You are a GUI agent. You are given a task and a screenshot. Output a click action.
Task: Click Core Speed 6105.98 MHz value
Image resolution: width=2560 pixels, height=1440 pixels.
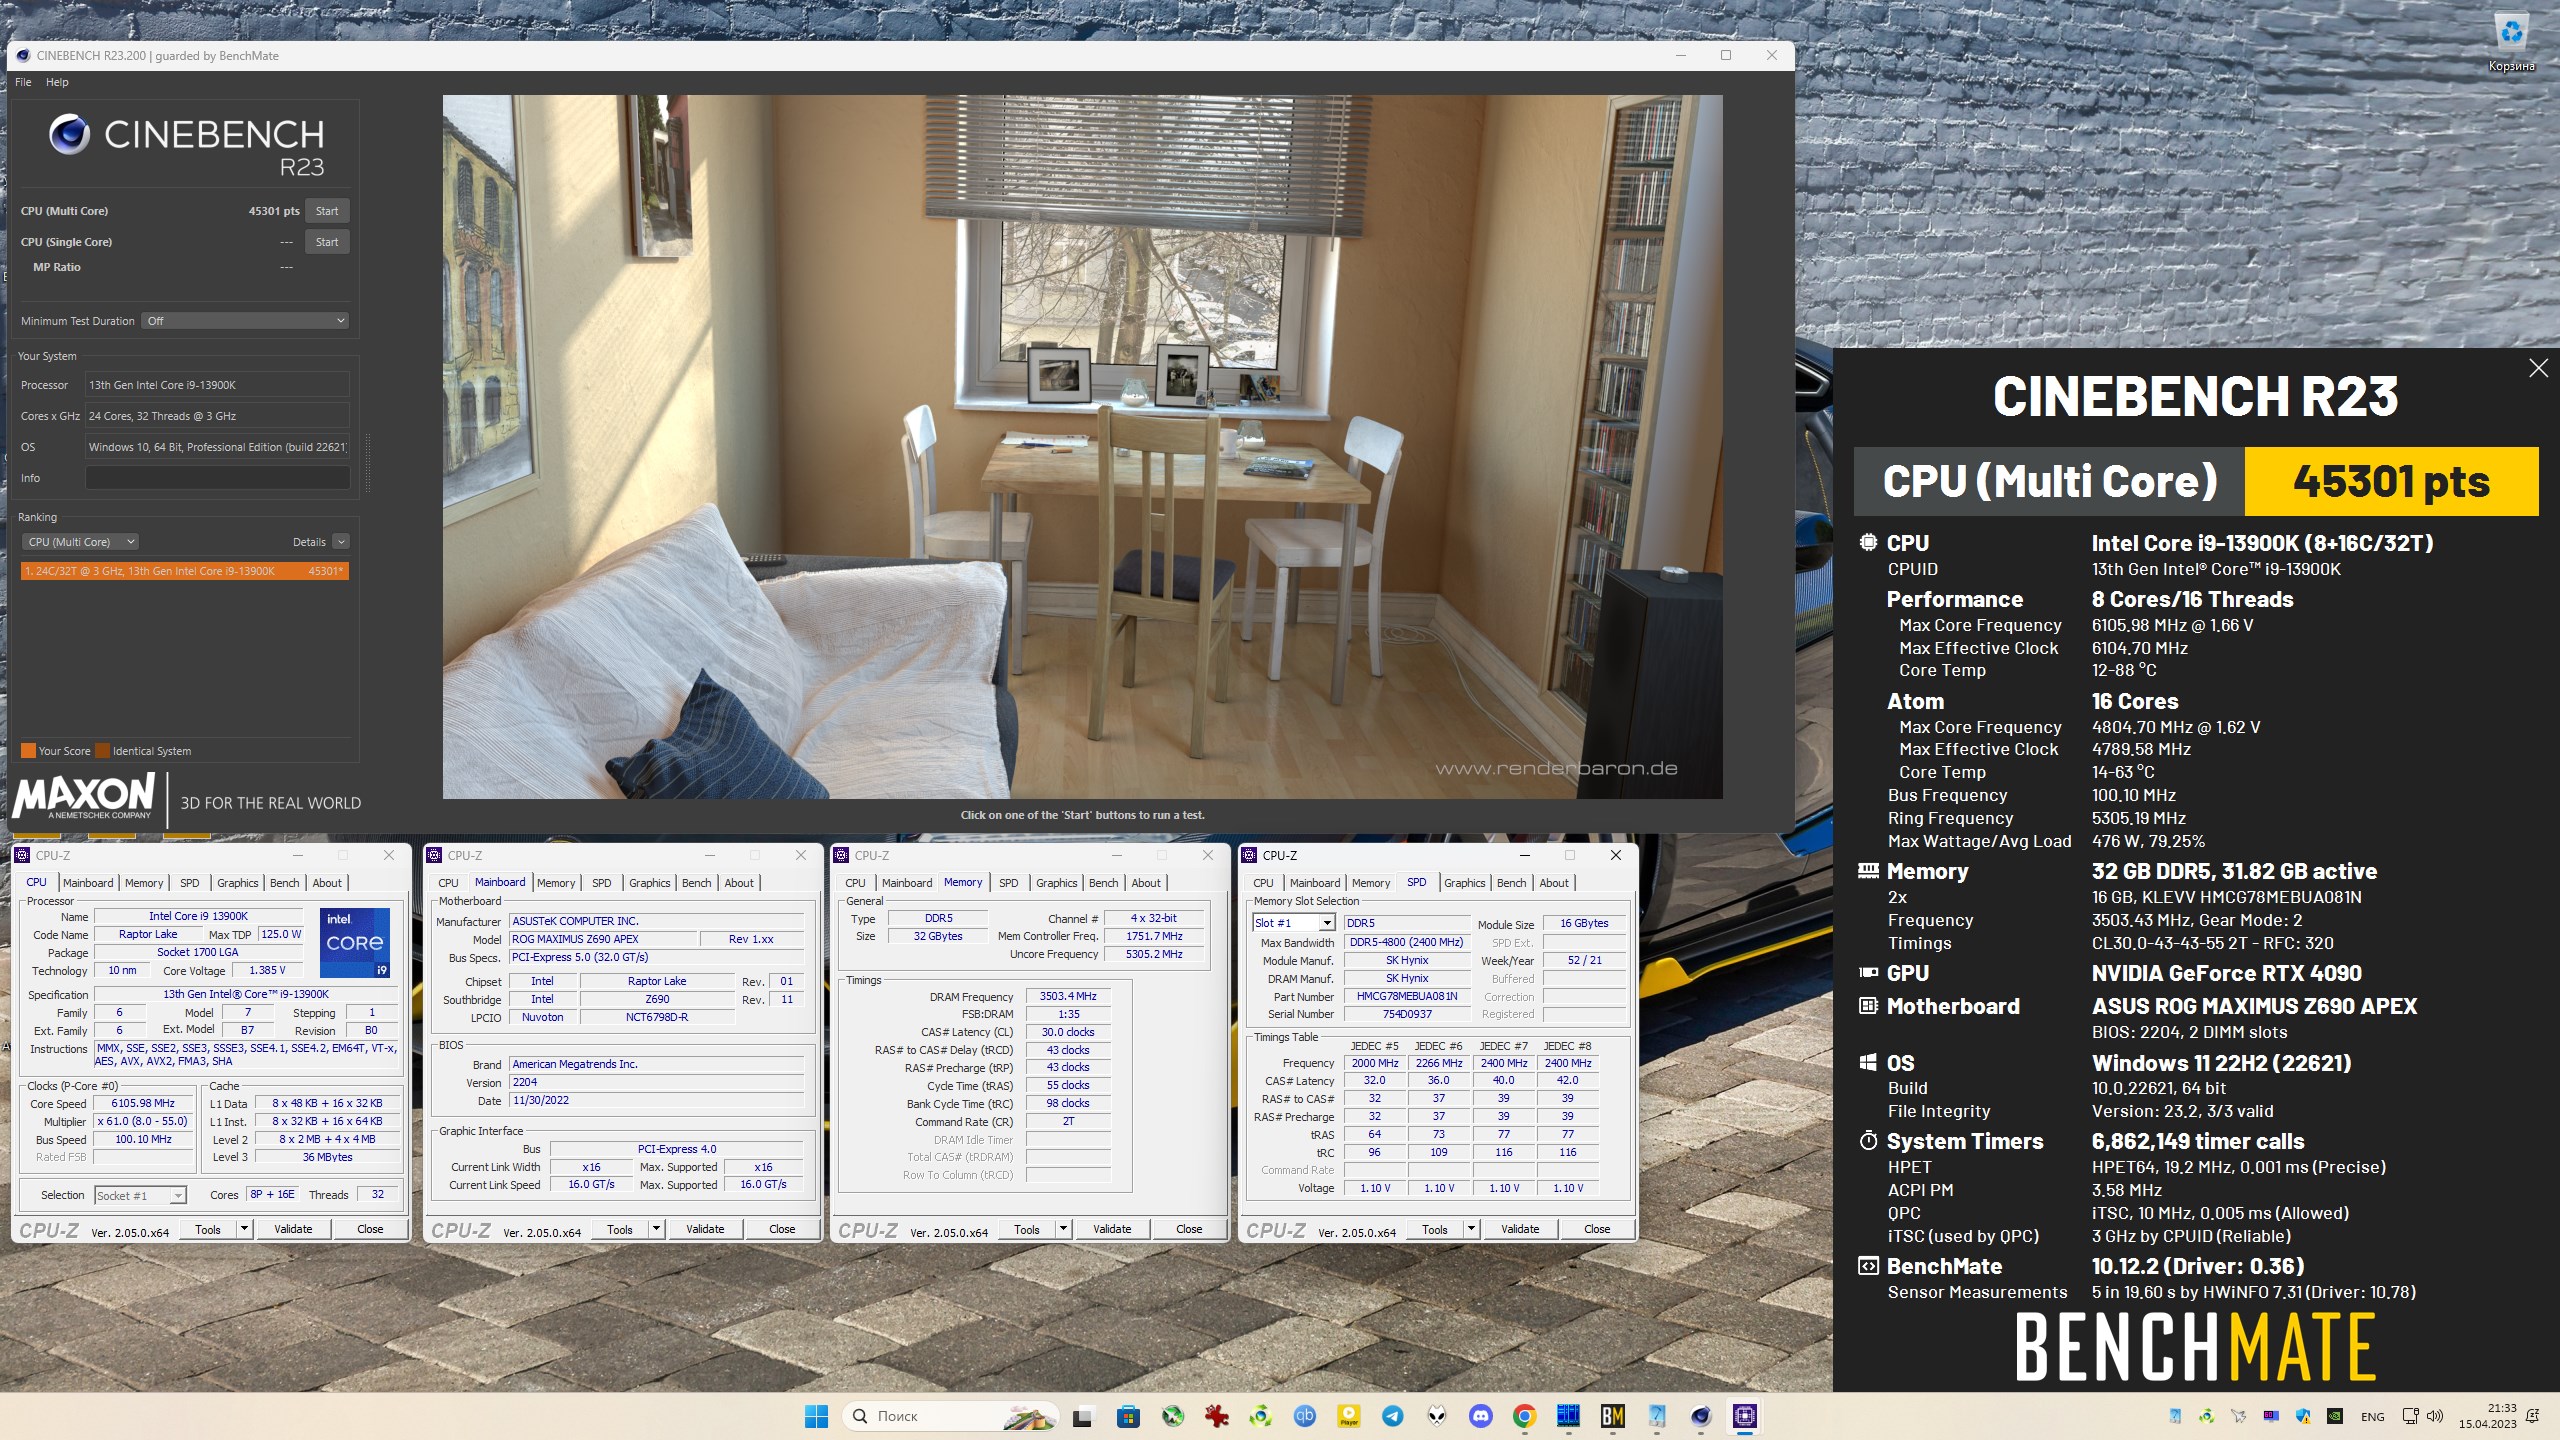click(x=143, y=1103)
